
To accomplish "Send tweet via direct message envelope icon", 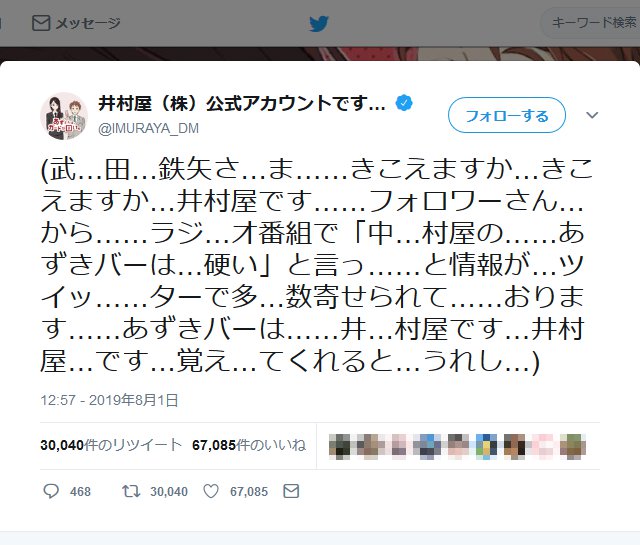I will (291, 491).
